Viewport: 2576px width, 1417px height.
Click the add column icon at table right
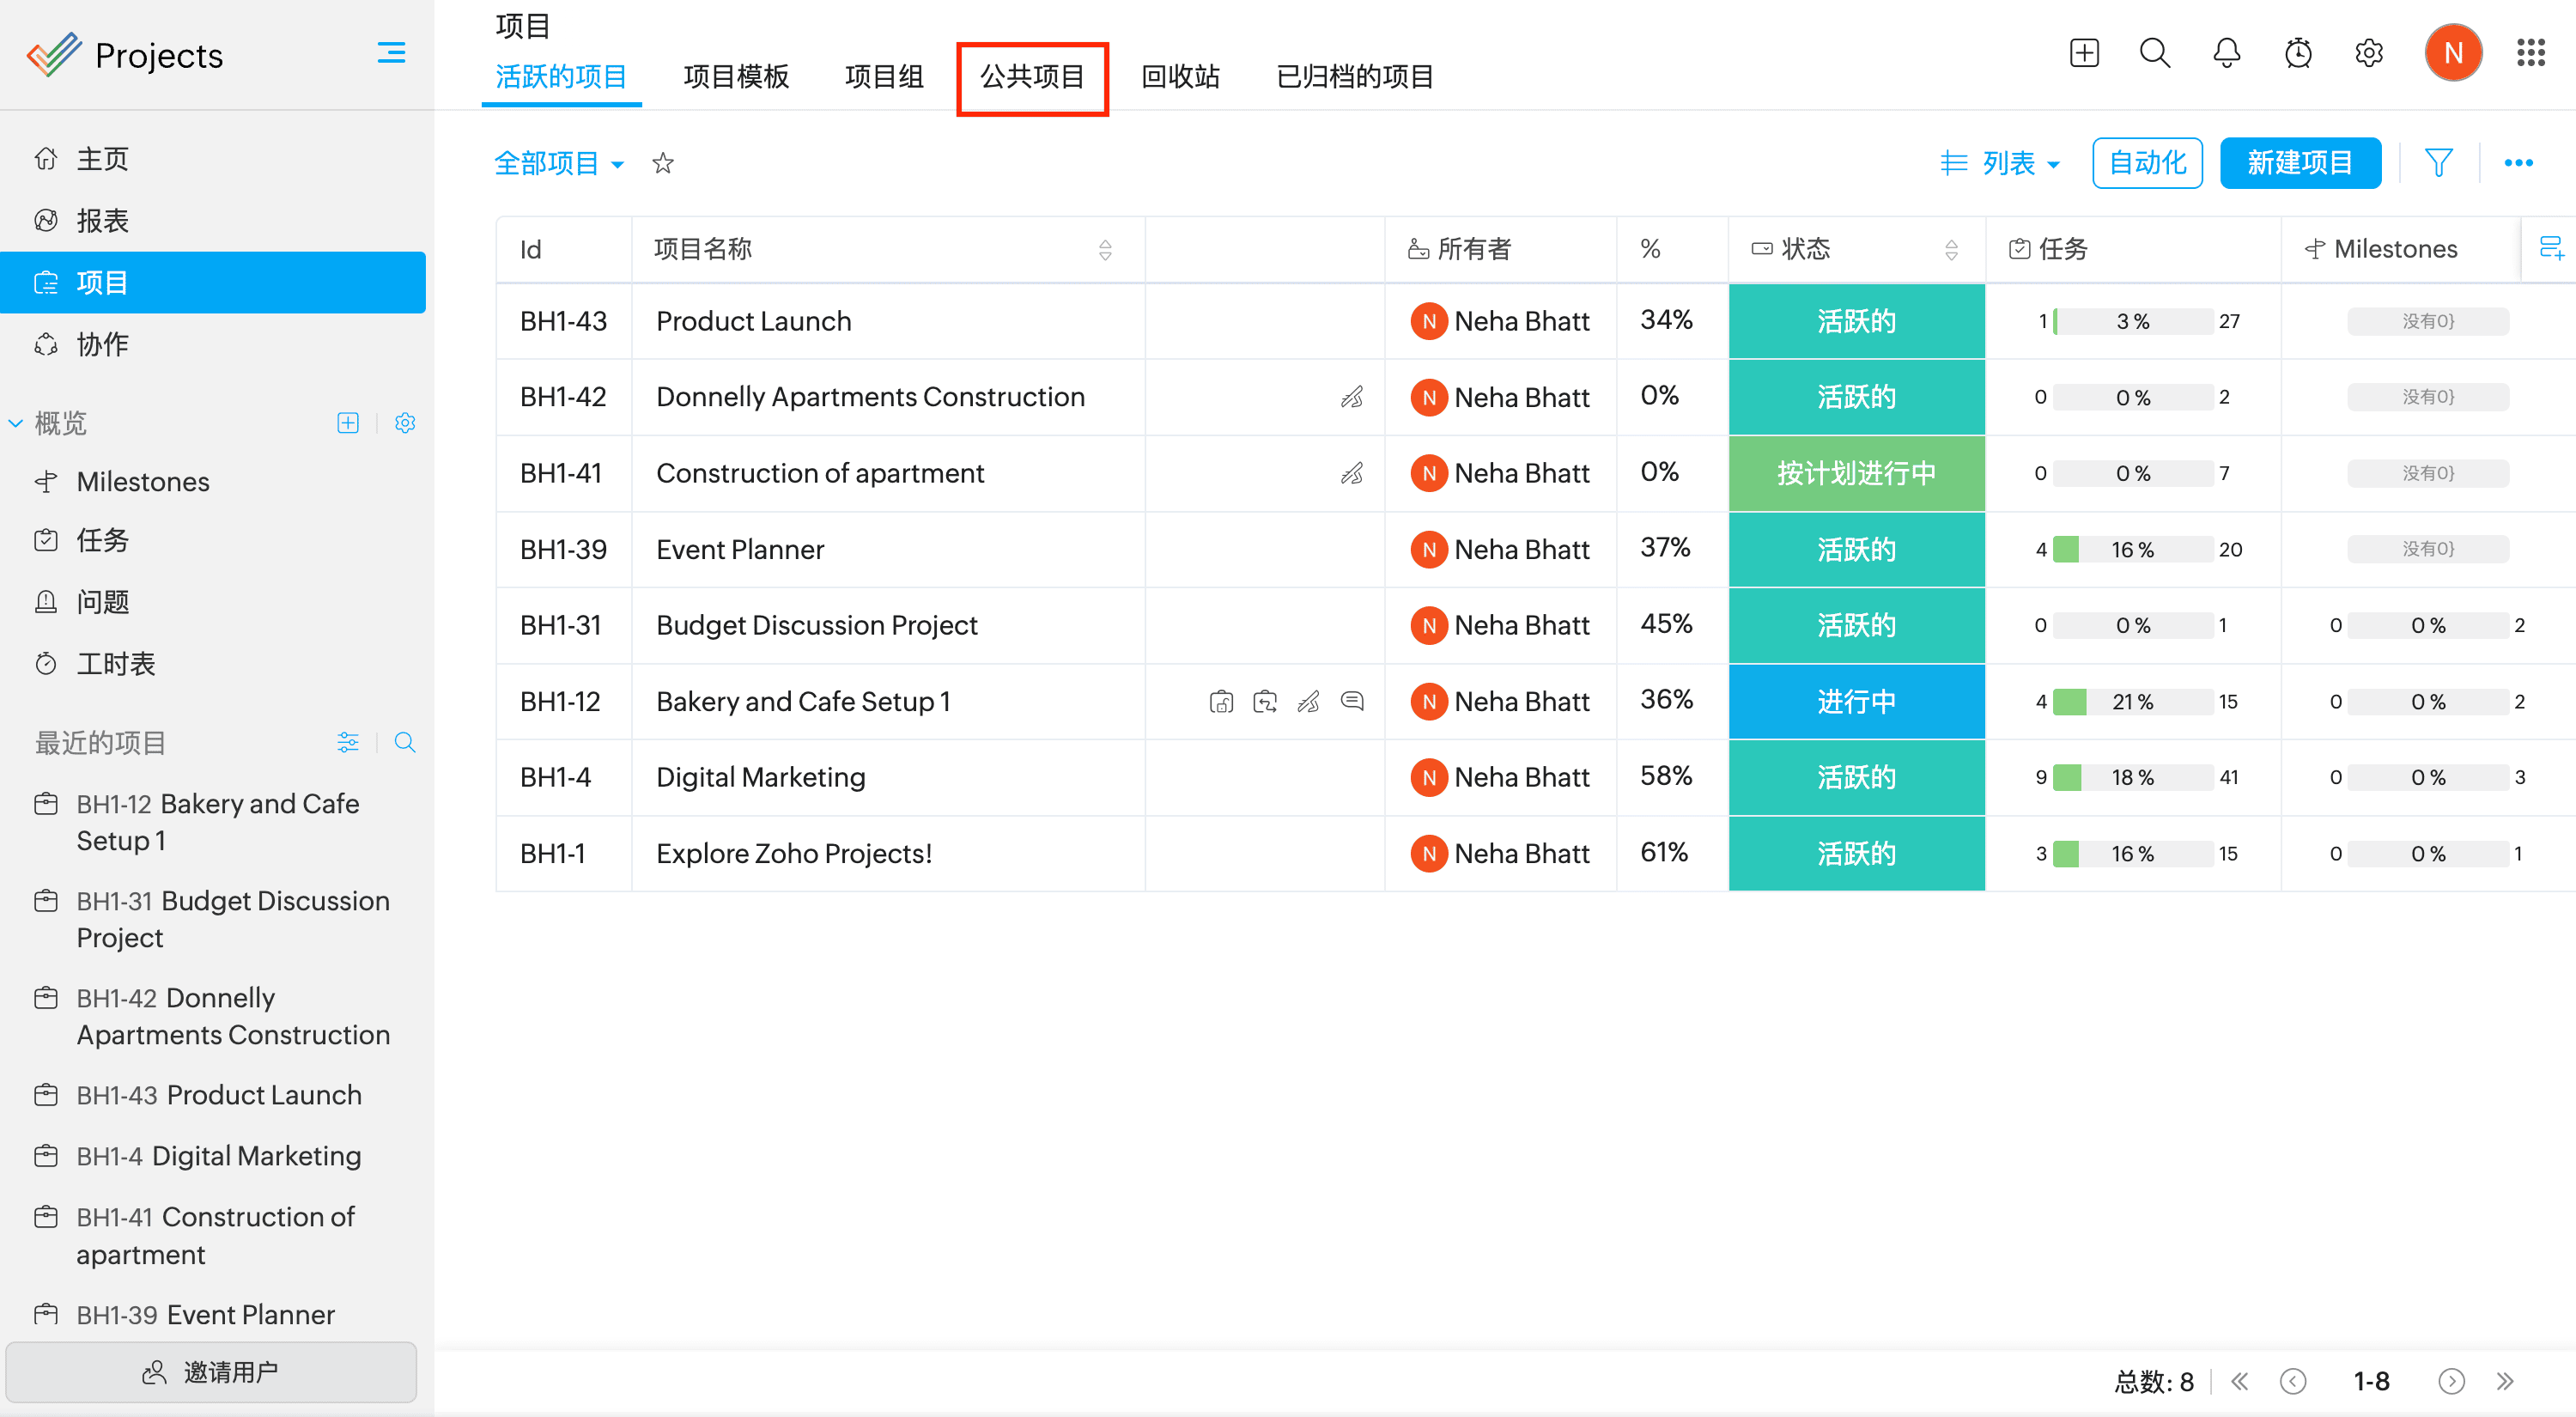2551,248
